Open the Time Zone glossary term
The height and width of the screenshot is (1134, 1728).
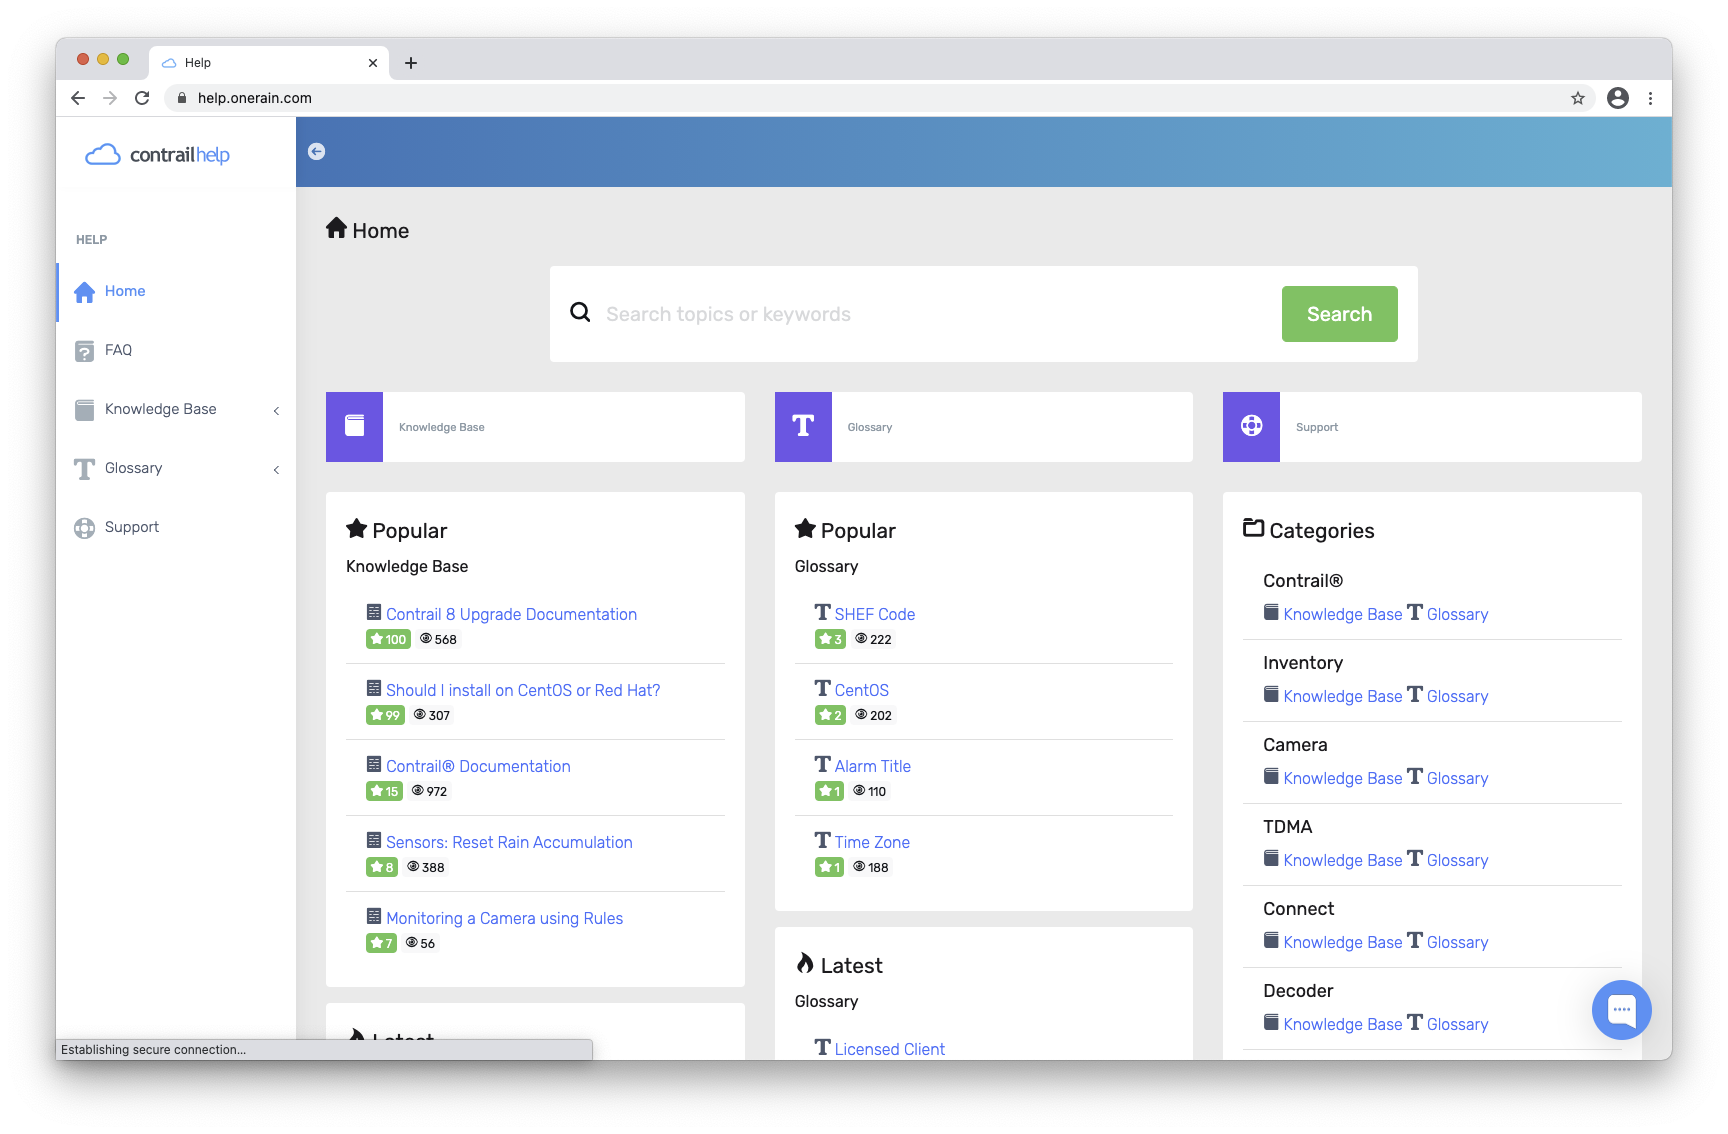[x=872, y=842]
